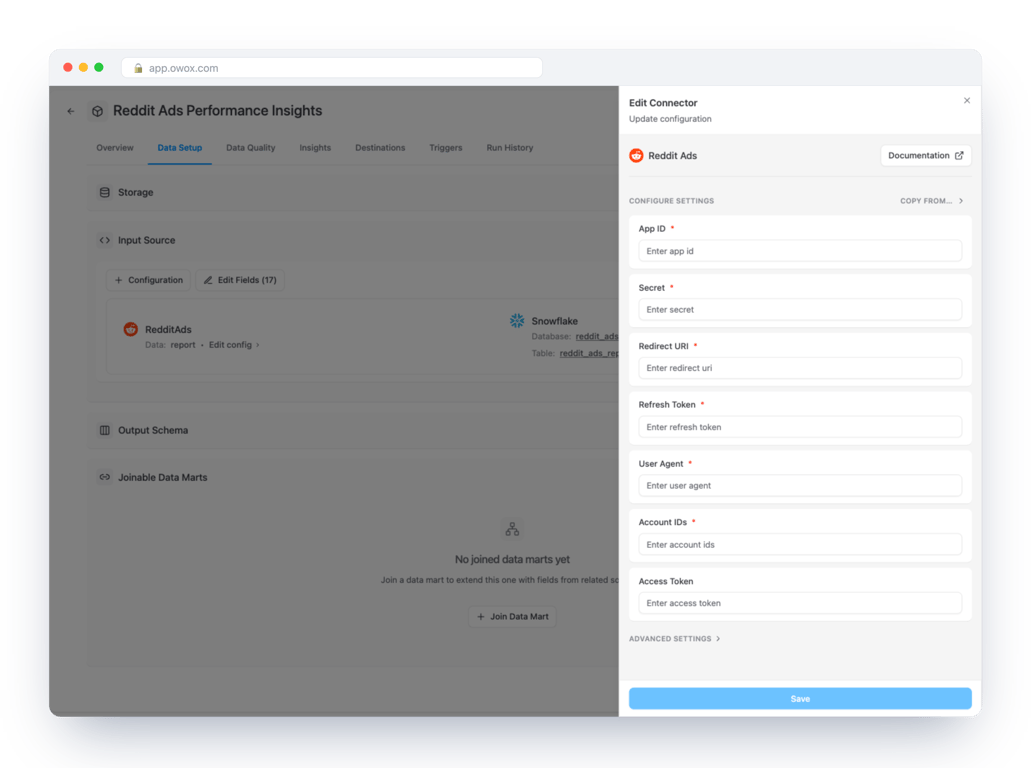Image resolution: width=1031 pixels, height=768 pixels.
Task: Click the Configuration button
Action: click(149, 280)
